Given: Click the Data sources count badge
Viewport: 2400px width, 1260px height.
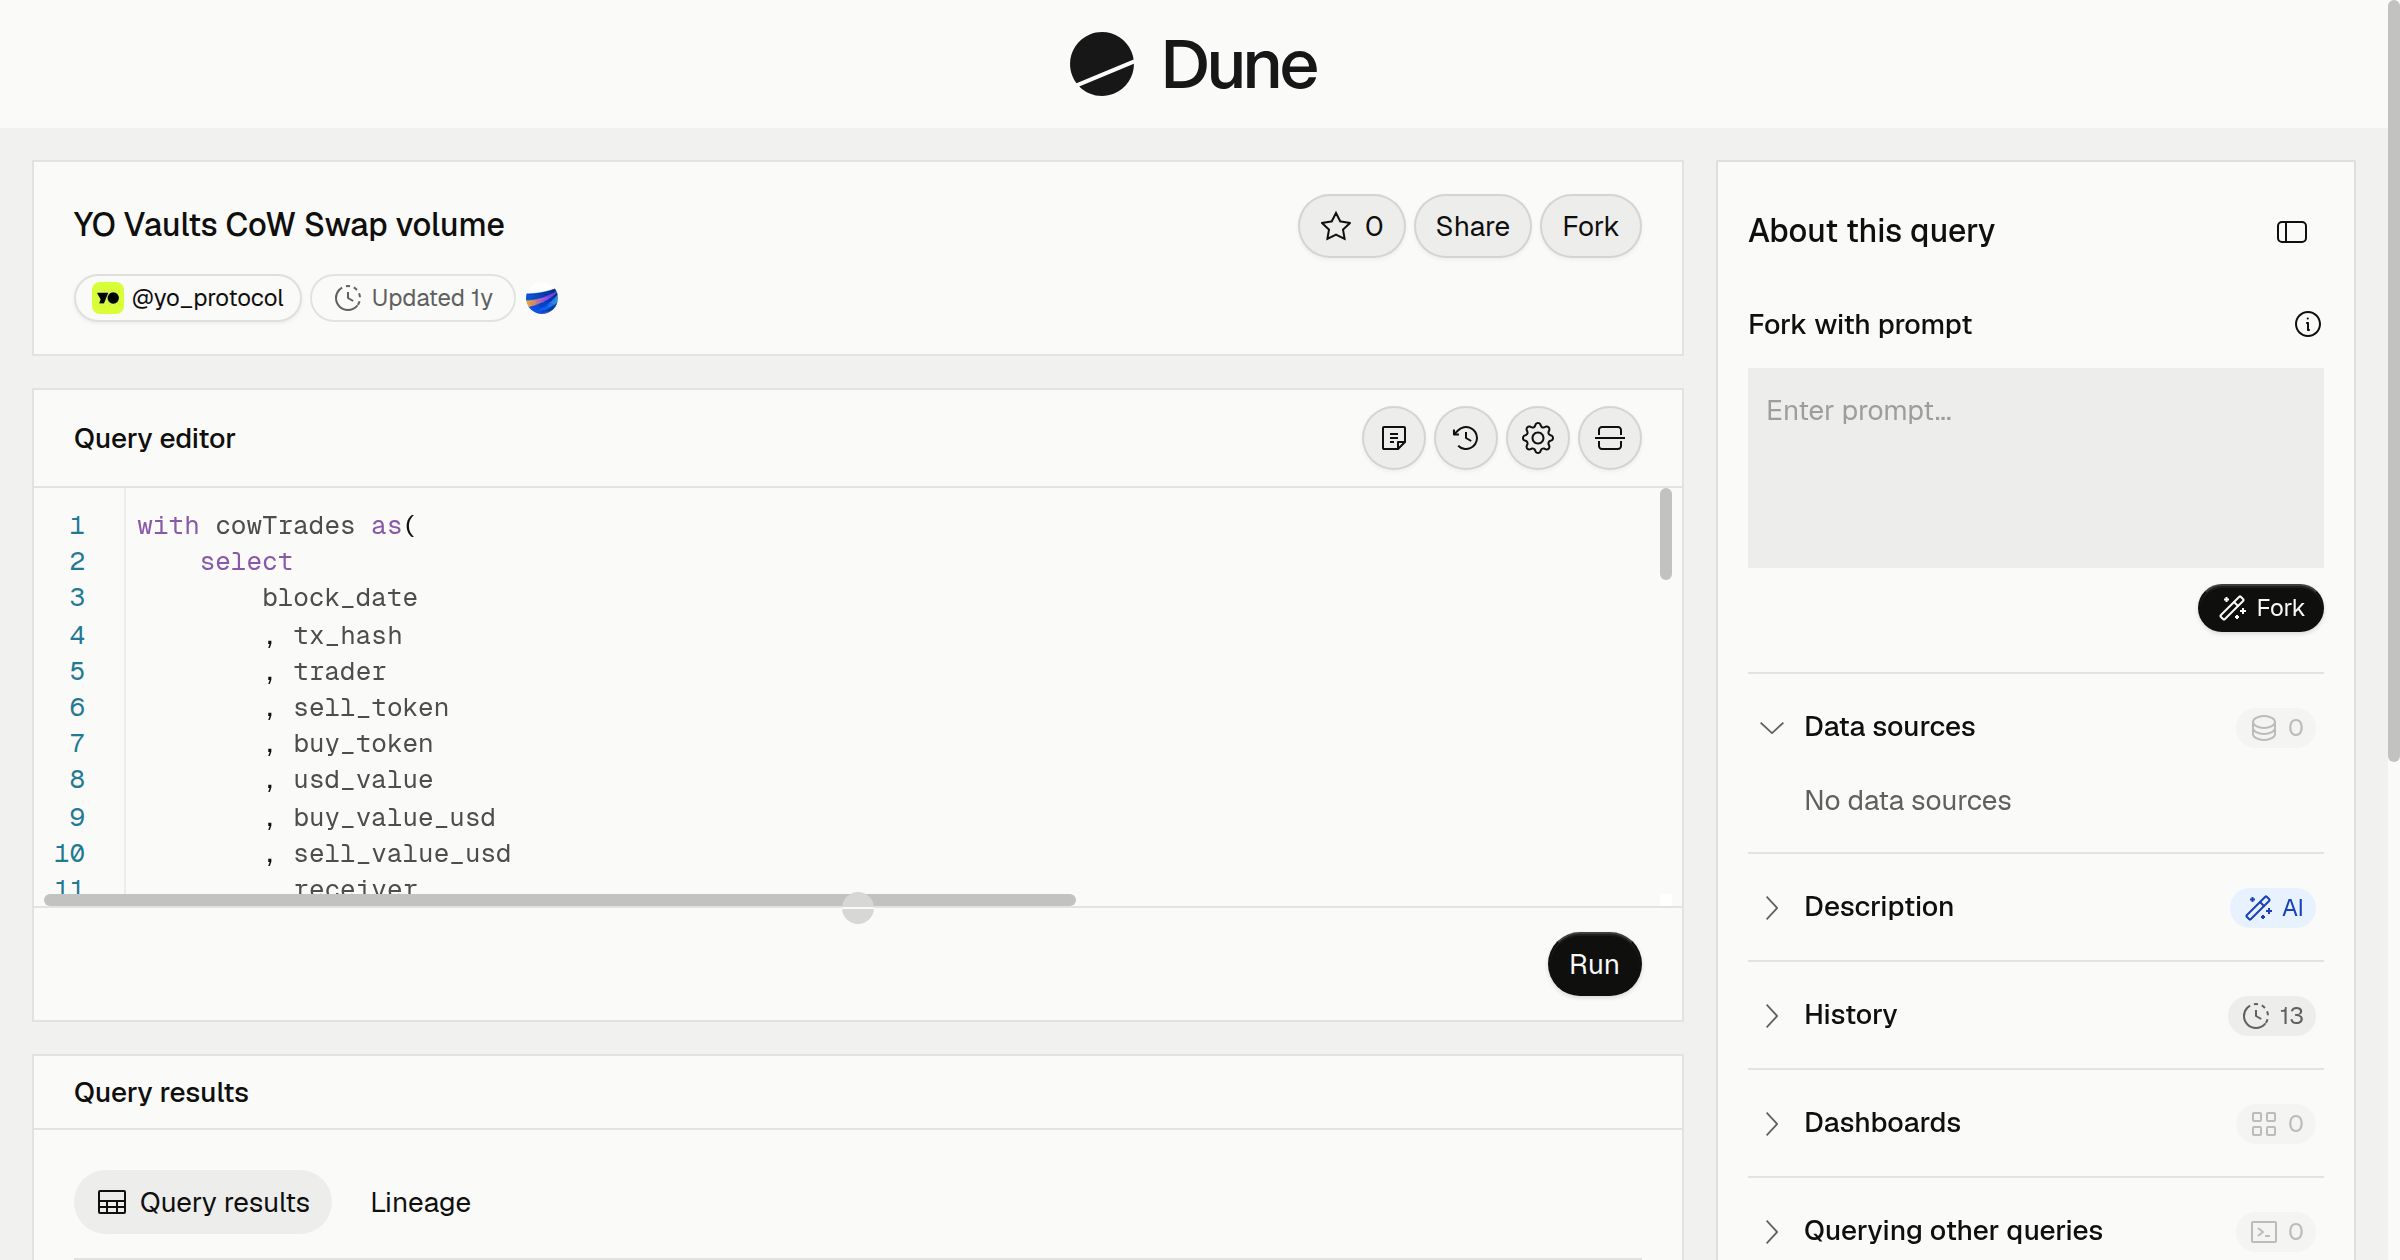Looking at the screenshot, I should tap(2276, 727).
